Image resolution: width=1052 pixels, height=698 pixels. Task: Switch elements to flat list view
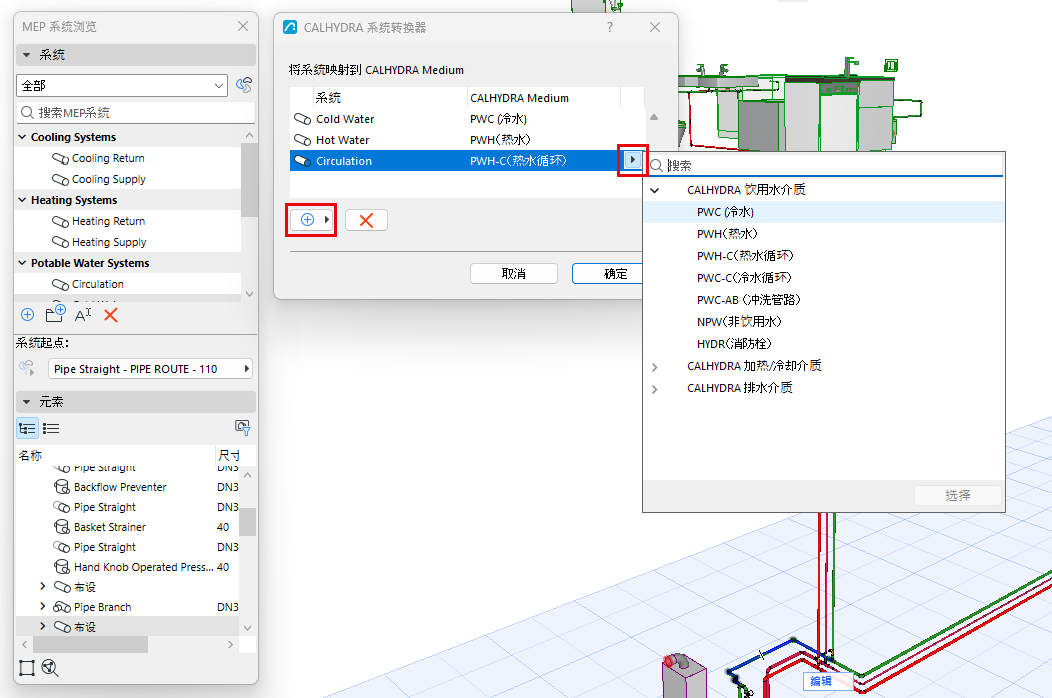pos(51,428)
